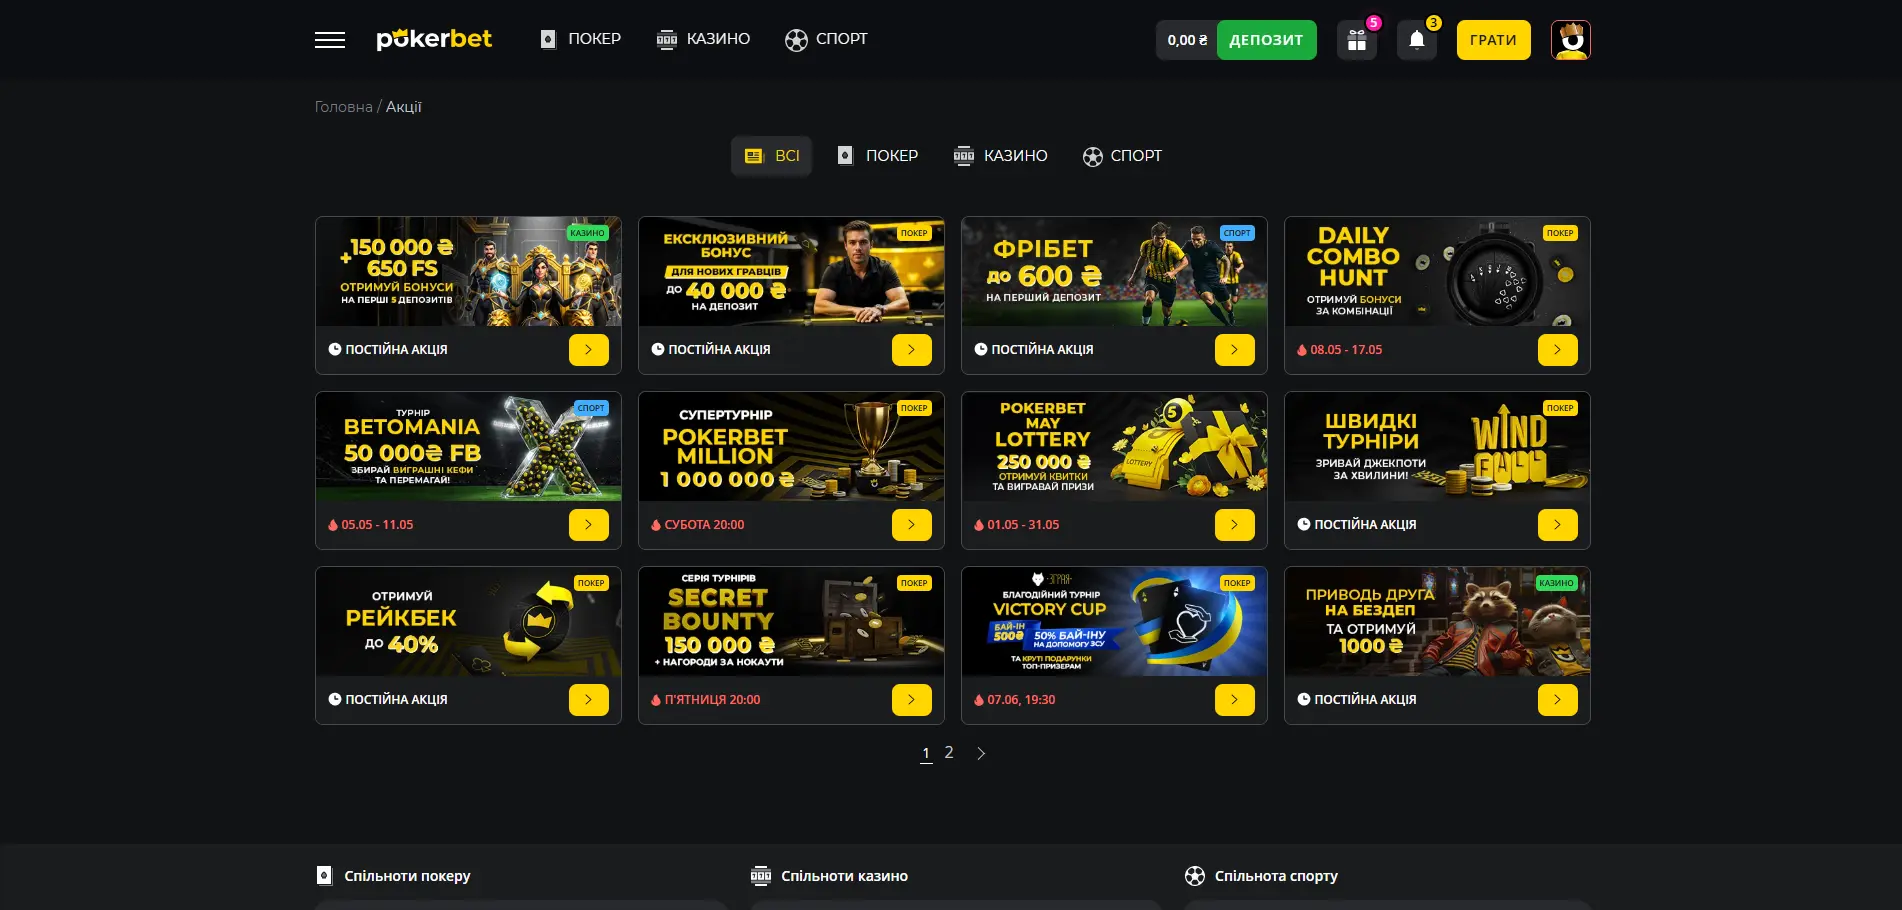1902x910 pixels.
Task: Open the Pokerbet May Lottery banner
Action: coord(1114,446)
